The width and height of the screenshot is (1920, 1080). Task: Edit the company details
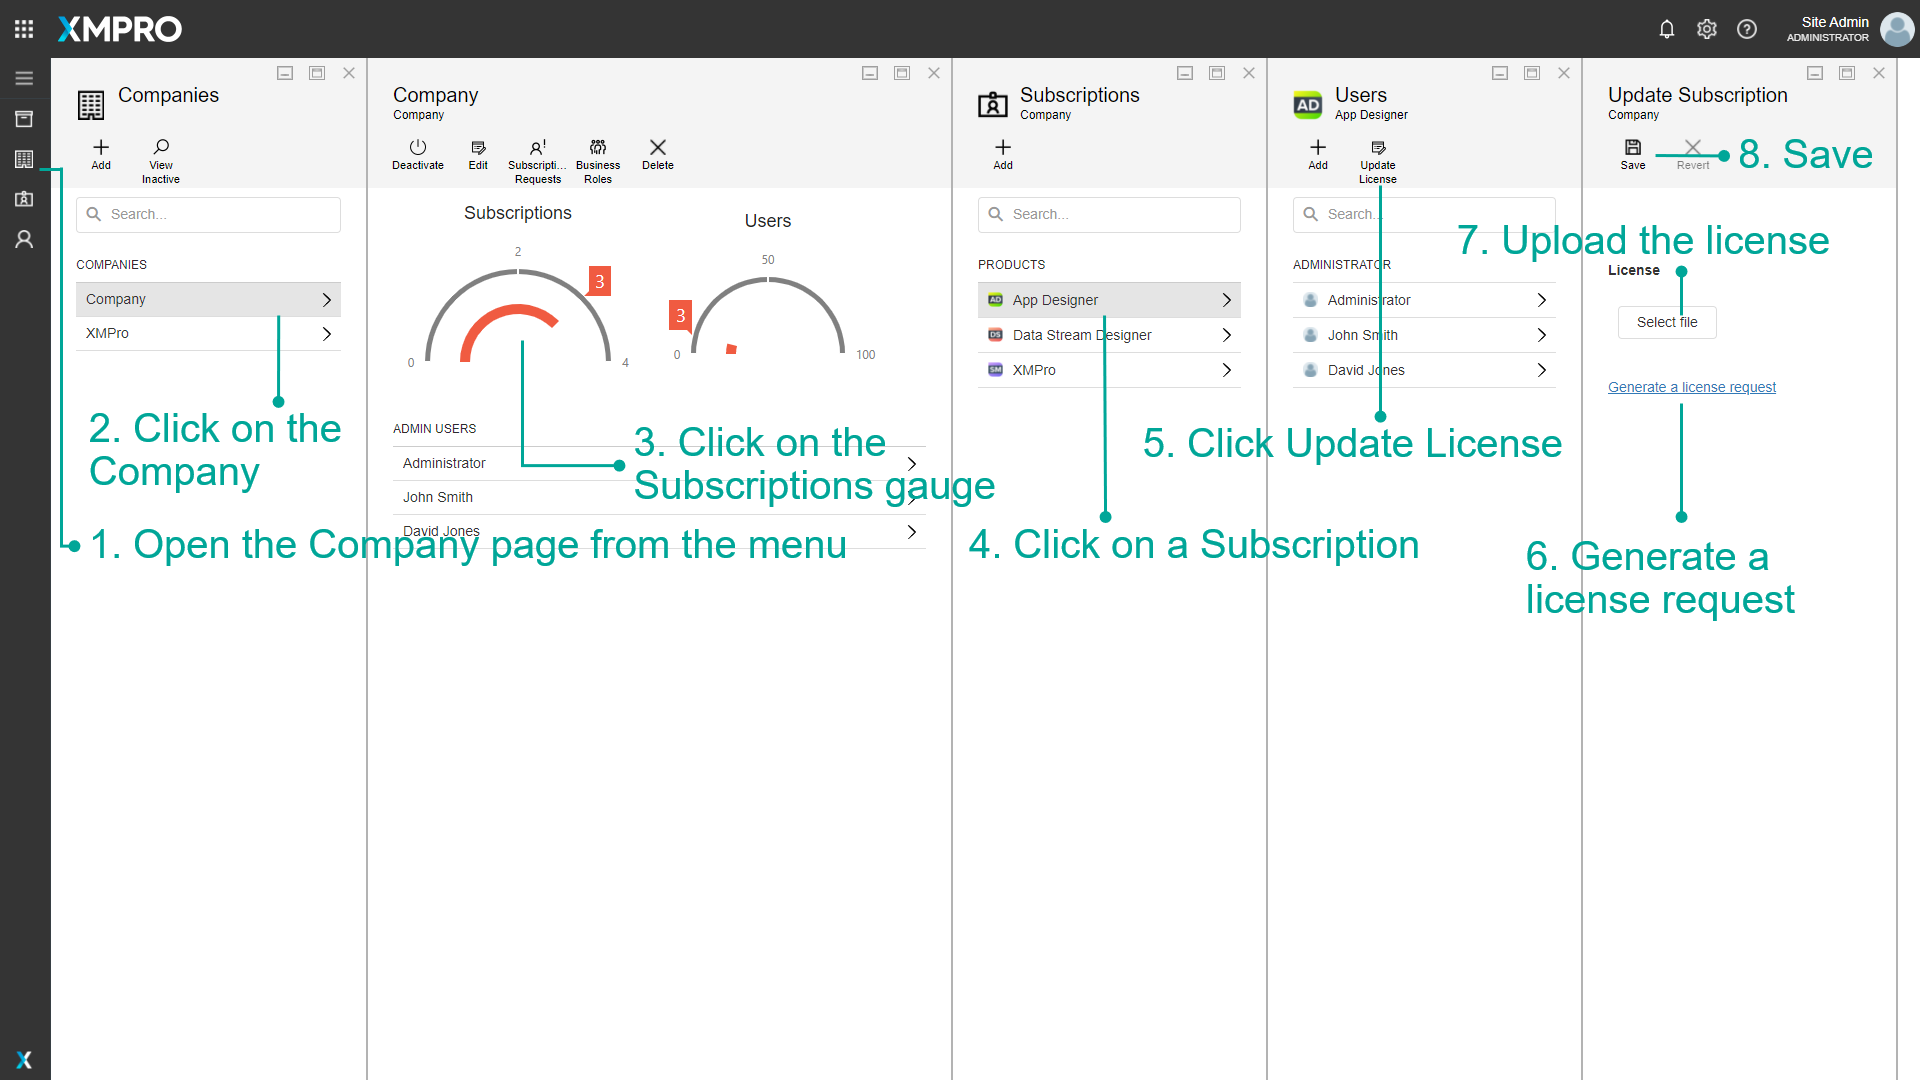(x=478, y=155)
